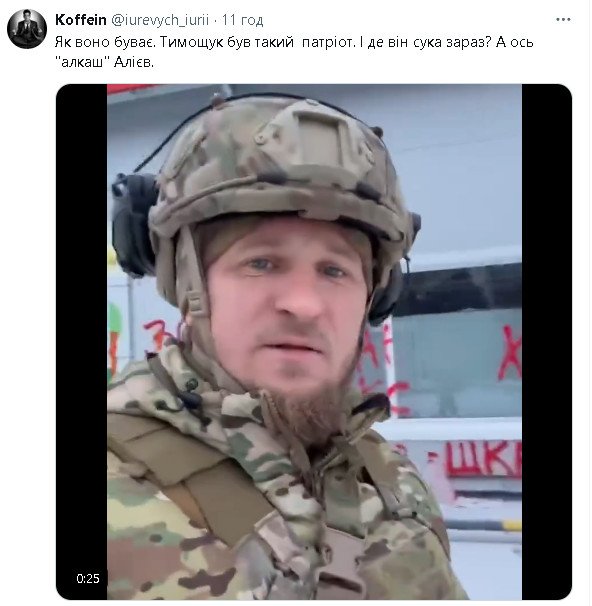Click the red ШК graffiti in video
Viewport: 592px width, 606px height.
pos(483,460)
